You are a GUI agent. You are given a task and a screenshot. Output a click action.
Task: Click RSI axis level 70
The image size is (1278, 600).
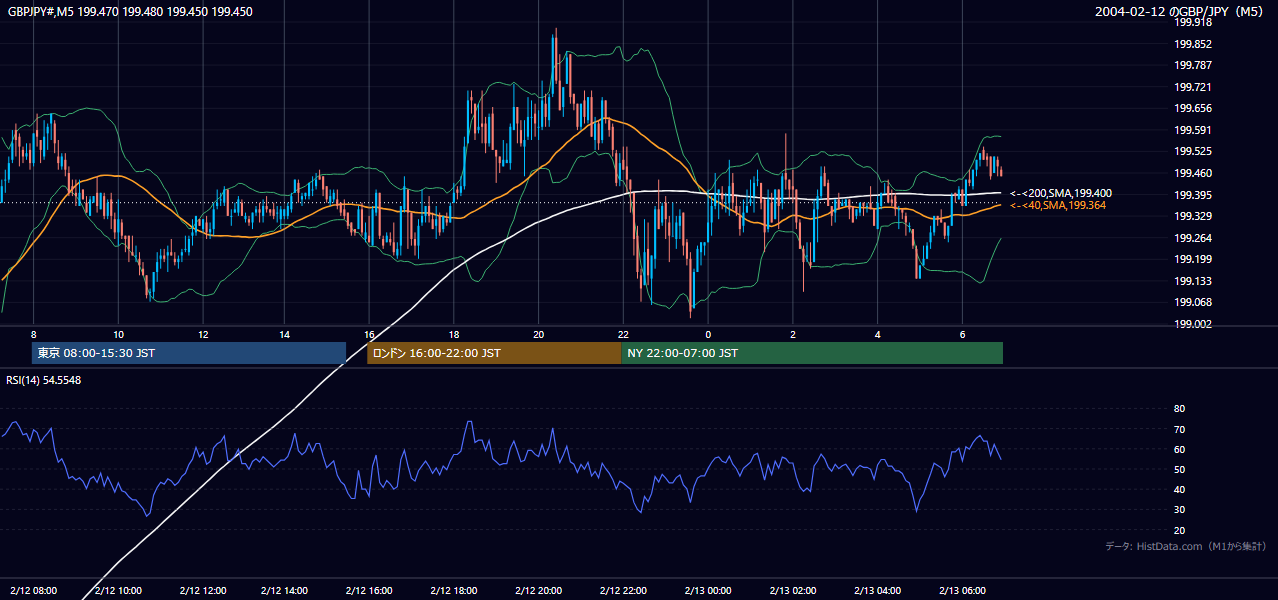(x=1179, y=429)
